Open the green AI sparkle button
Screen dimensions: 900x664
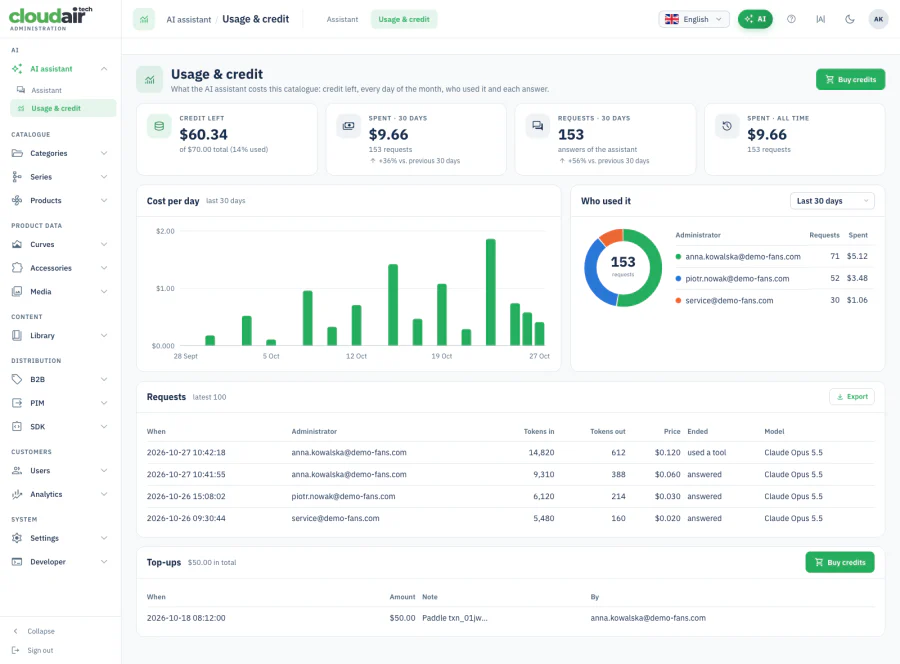coord(755,19)
